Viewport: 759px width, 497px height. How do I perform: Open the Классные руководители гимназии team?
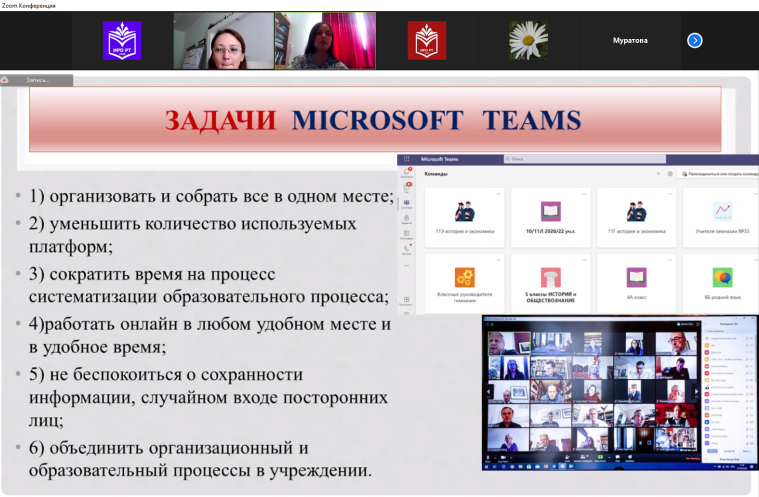click(465, 284)
